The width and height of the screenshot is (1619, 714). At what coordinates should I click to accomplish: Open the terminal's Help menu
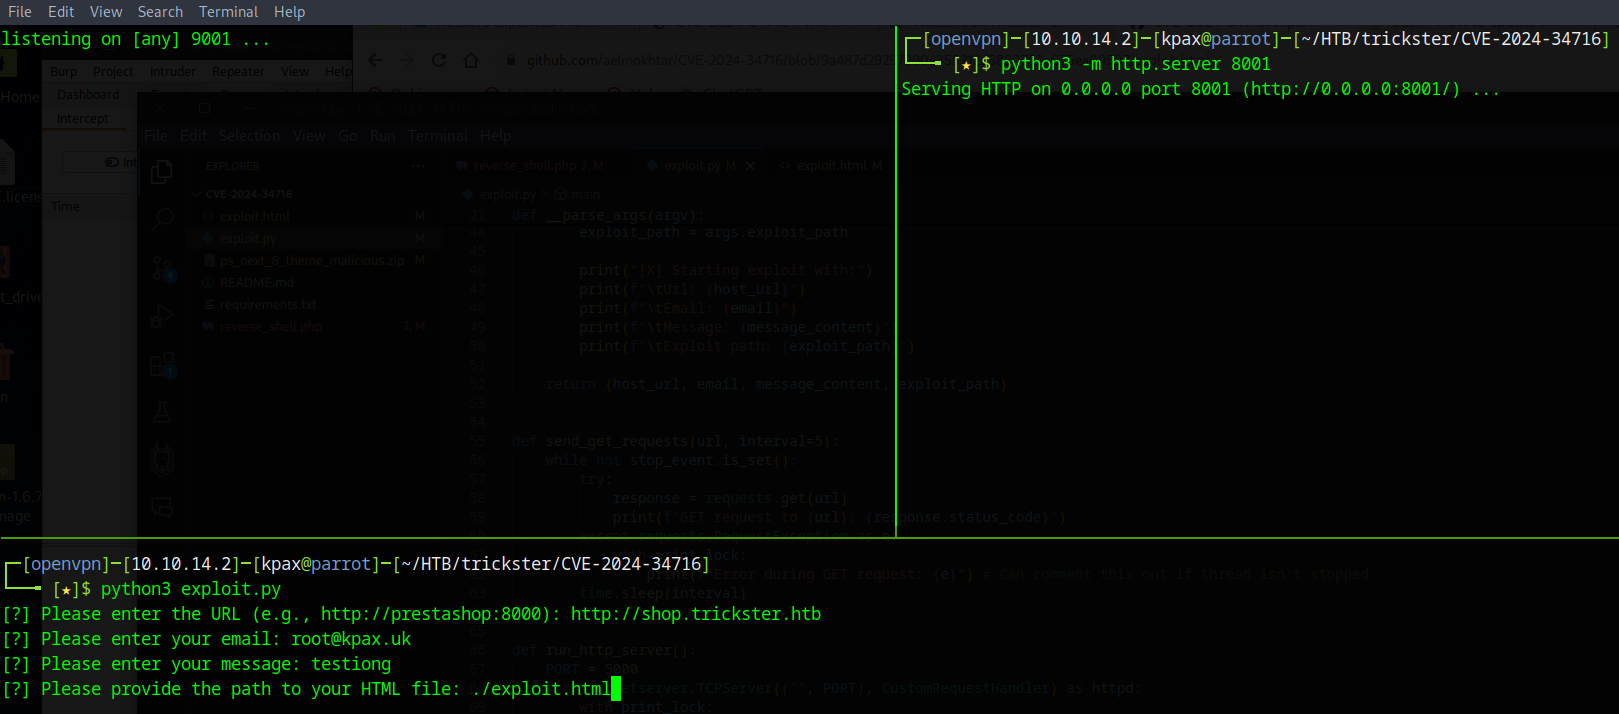(289, 12)
